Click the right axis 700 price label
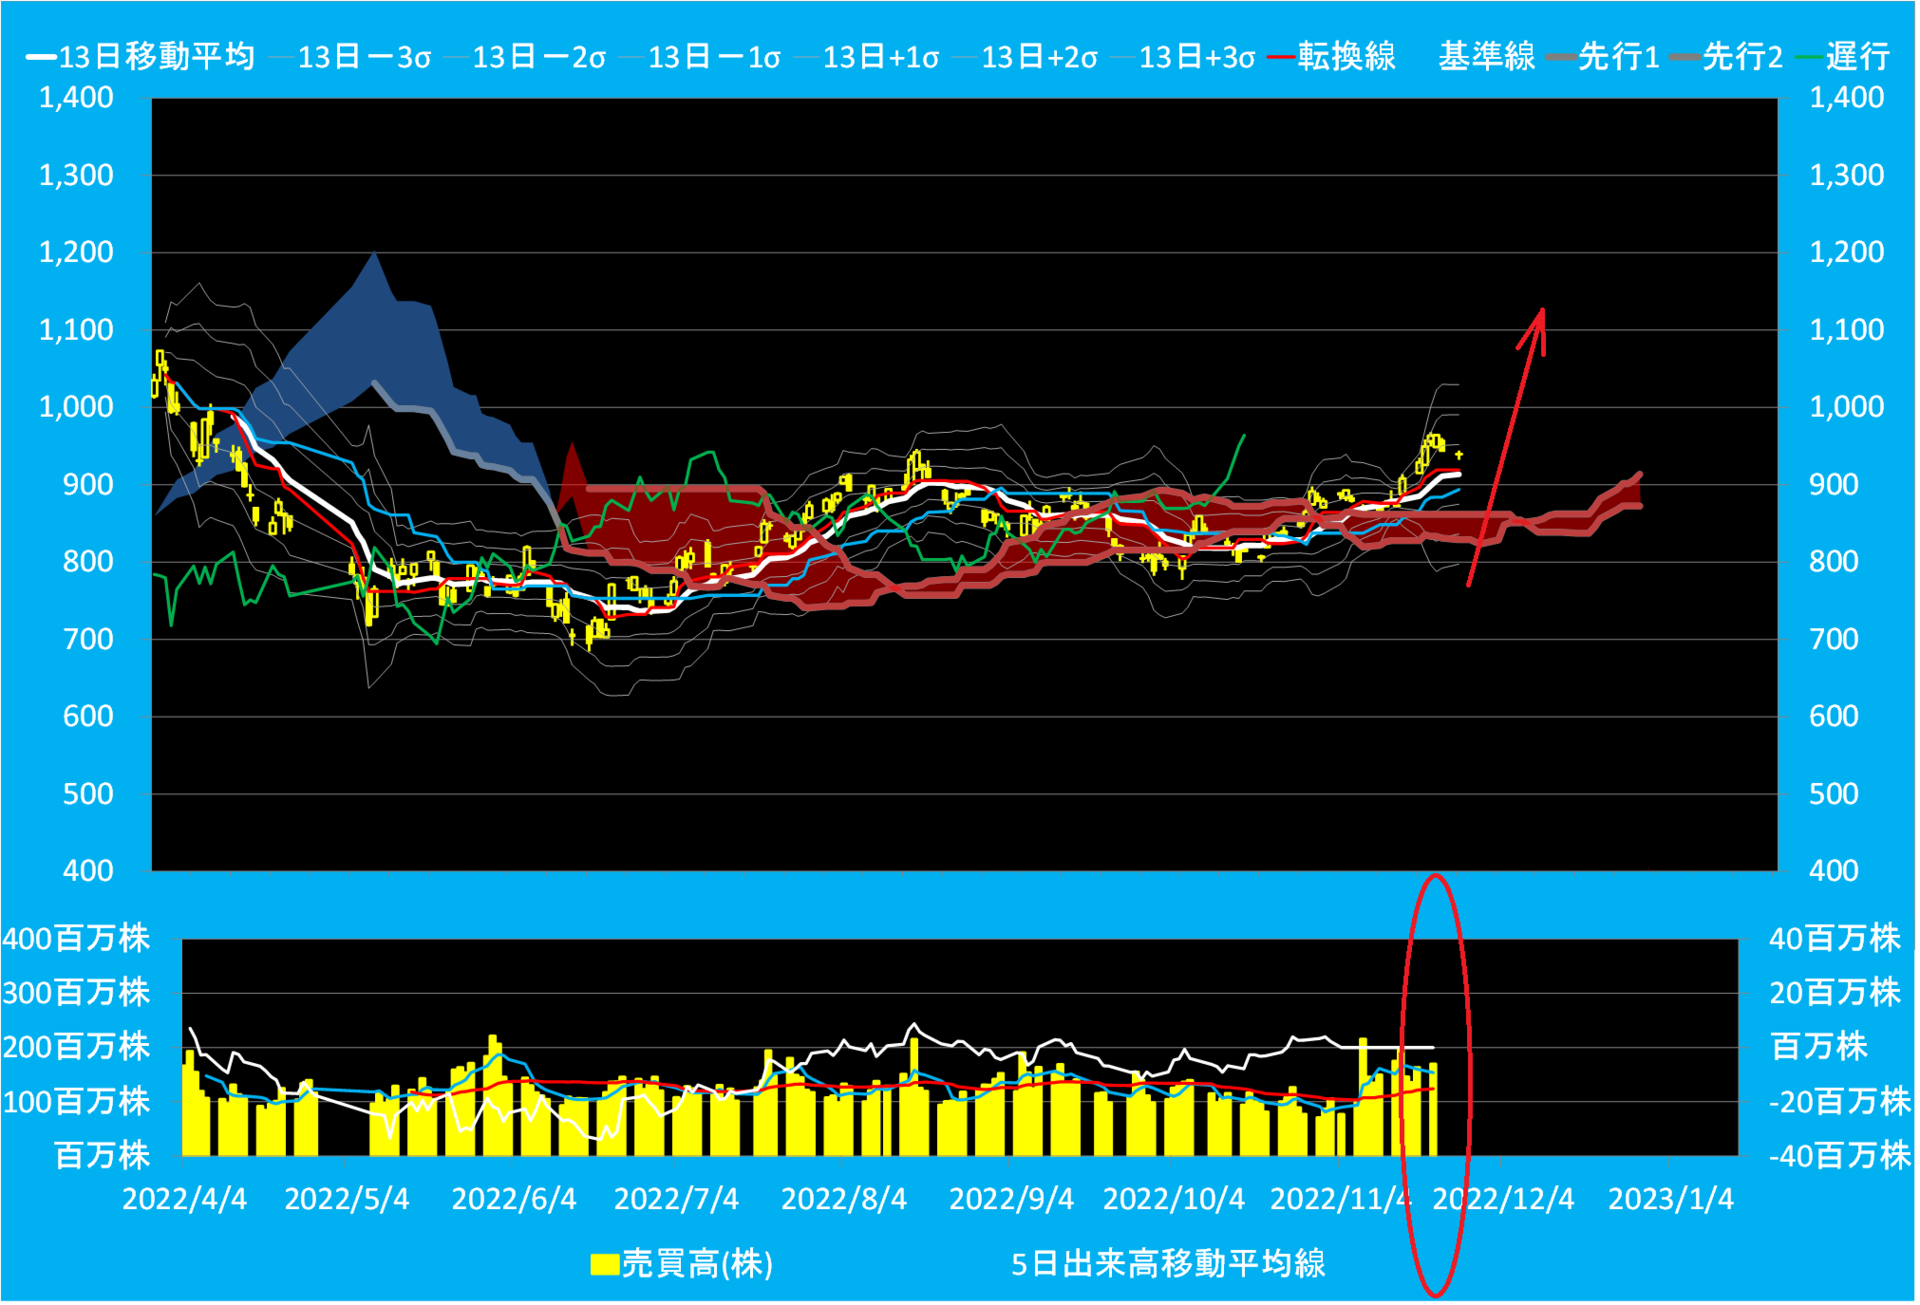This screenshot has height=1305, width=1920. 1834,639
